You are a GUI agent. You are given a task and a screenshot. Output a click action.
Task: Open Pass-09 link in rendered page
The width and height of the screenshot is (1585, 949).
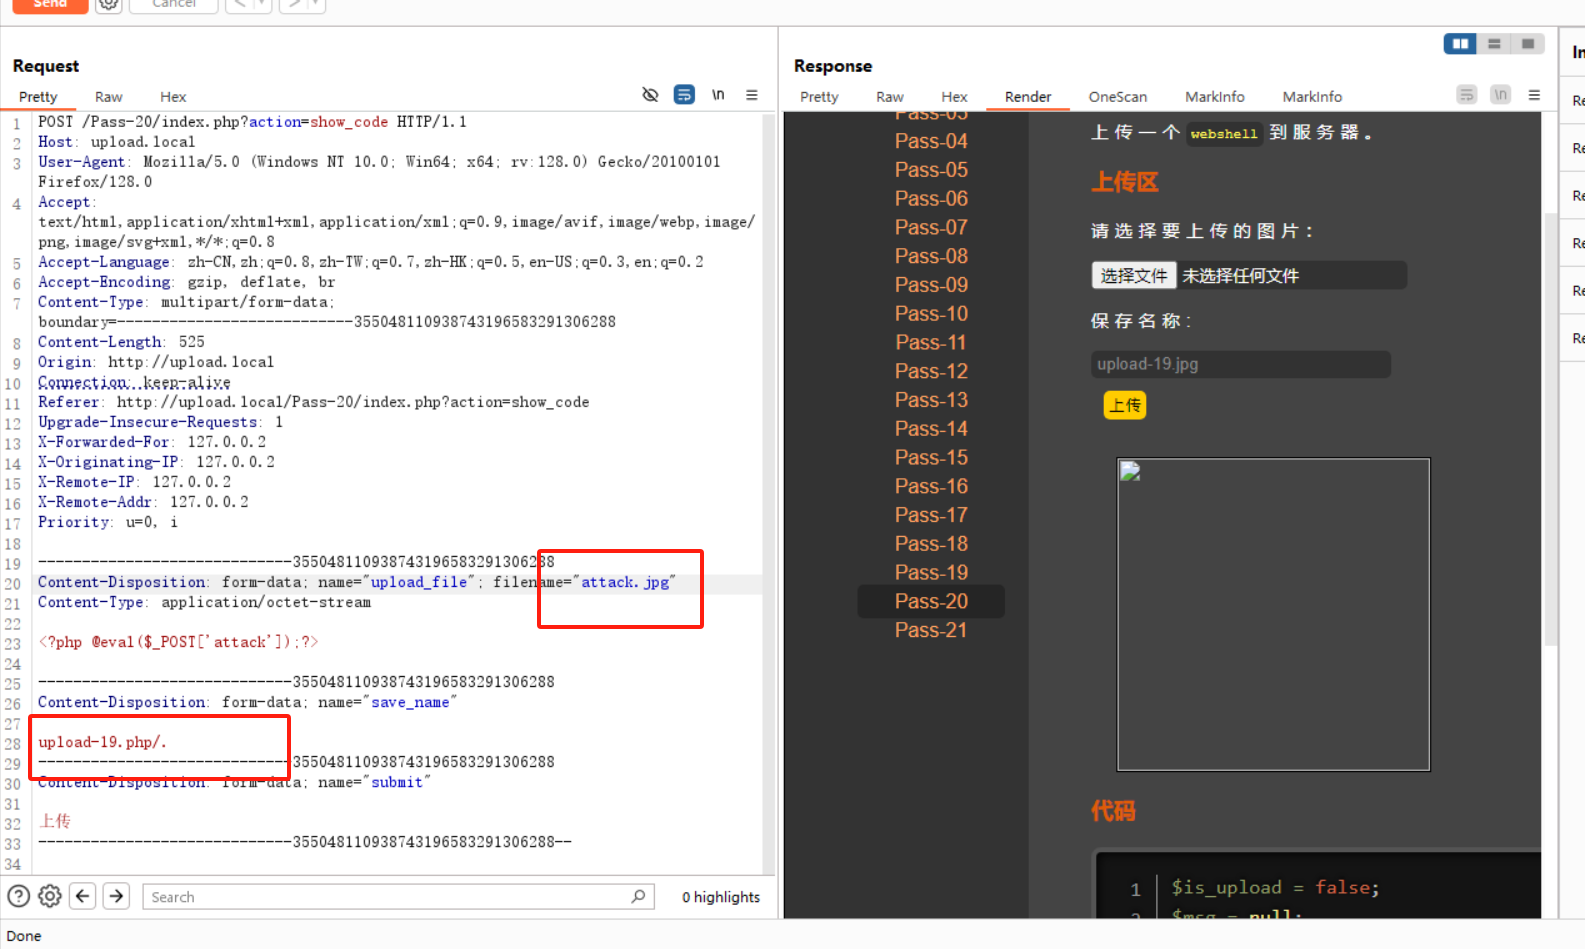pyautogui.click(x=931, y=285)
